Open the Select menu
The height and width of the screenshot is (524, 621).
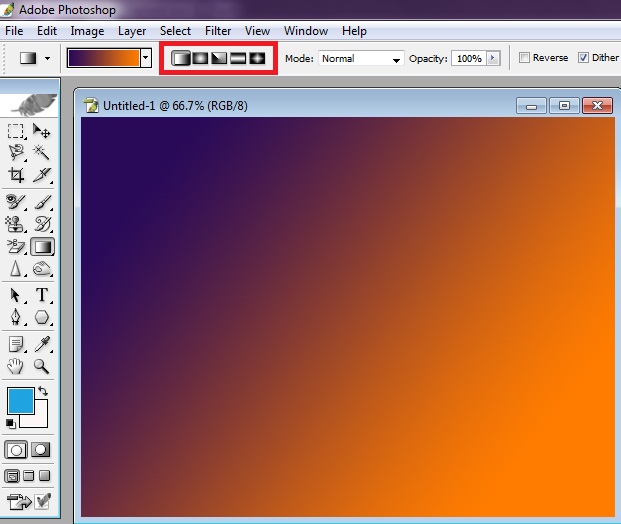click(175, 31)
